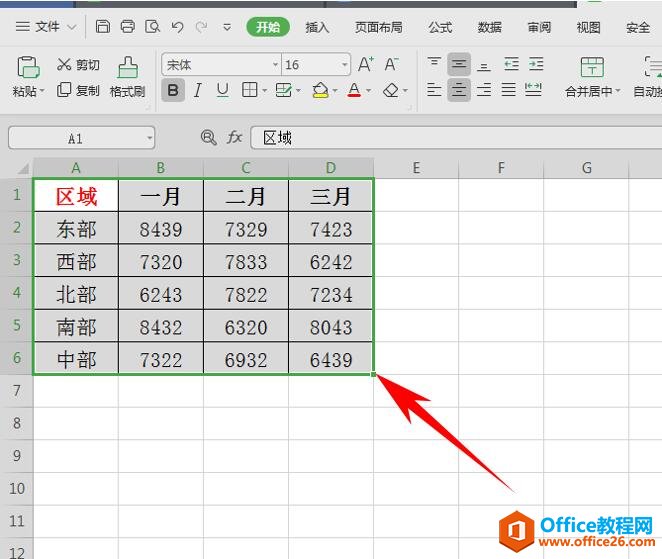Switch to the 公式 tab

click(x=440, y=27)
